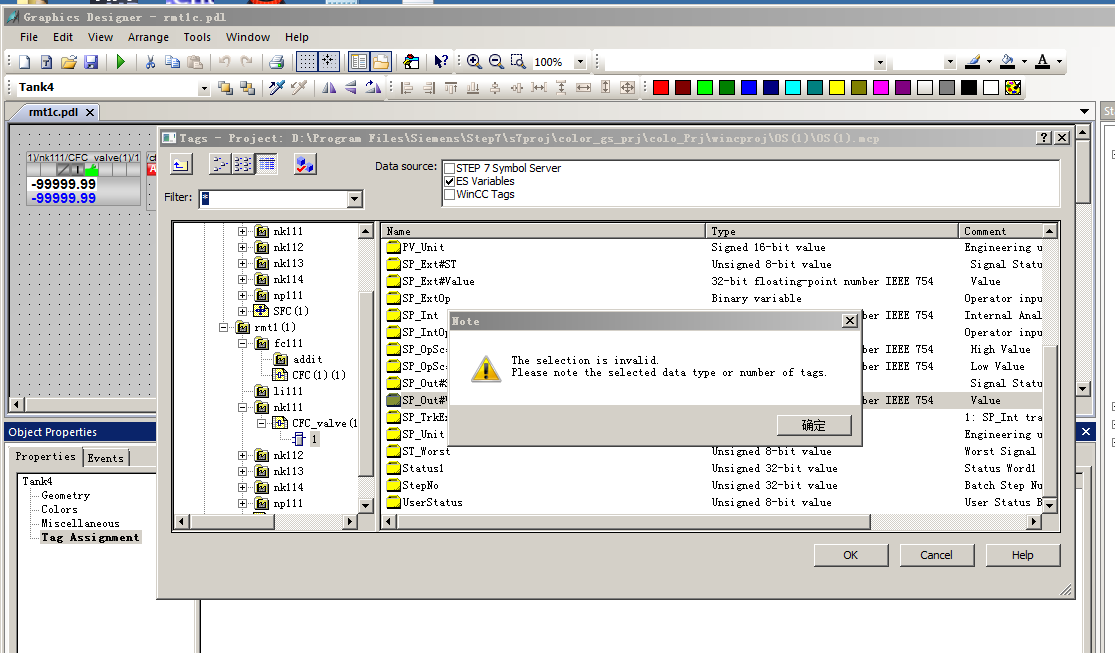This screenshot has height=653, width=1115.
Task: Click OK in the Tags dialog
Action: pyautogui.click(x=851, y=556)
